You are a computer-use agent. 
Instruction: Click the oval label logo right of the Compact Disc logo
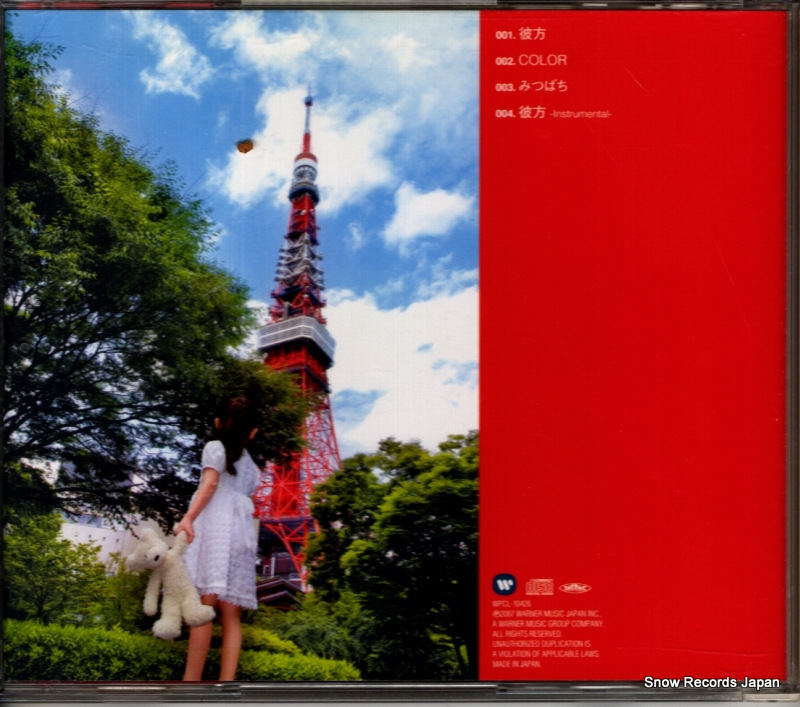click(574, 587)
